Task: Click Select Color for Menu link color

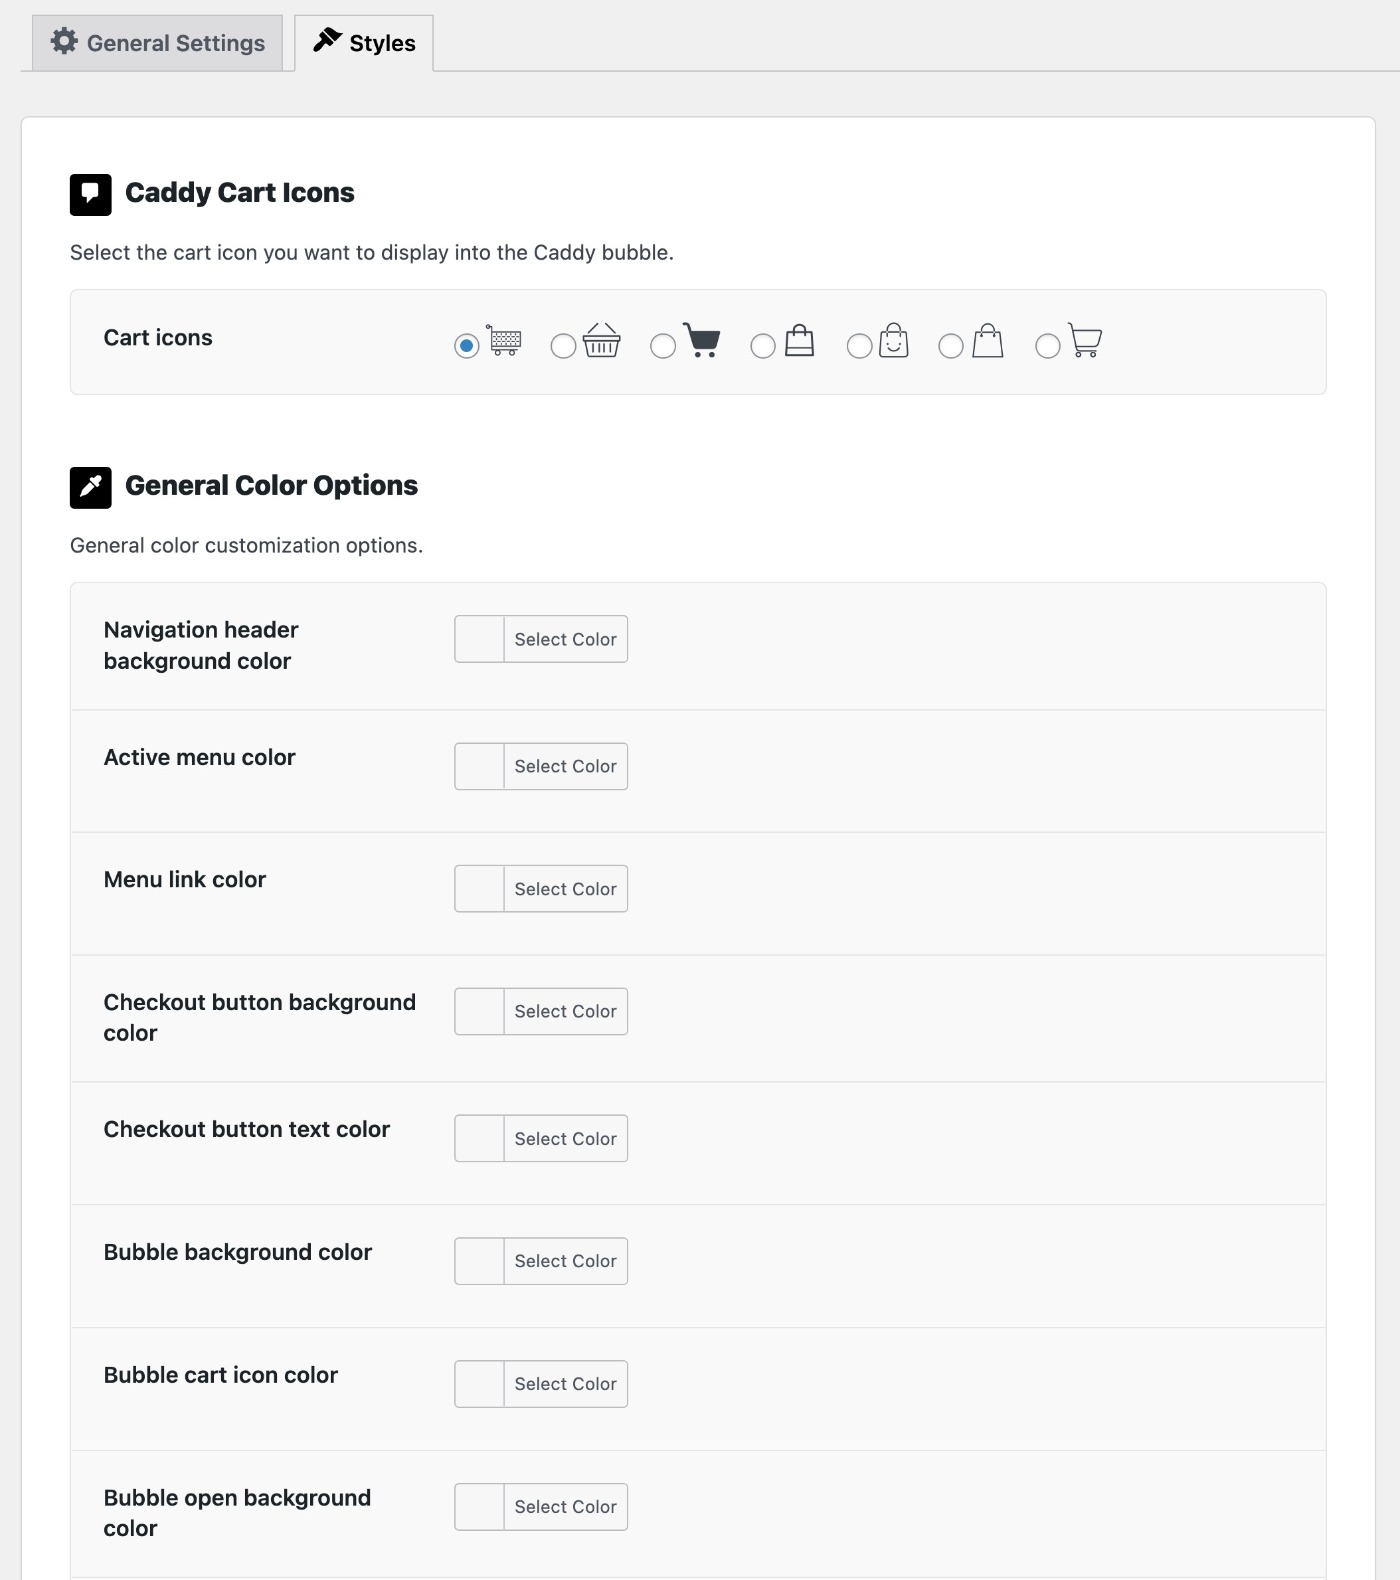Action: point(566,889)
